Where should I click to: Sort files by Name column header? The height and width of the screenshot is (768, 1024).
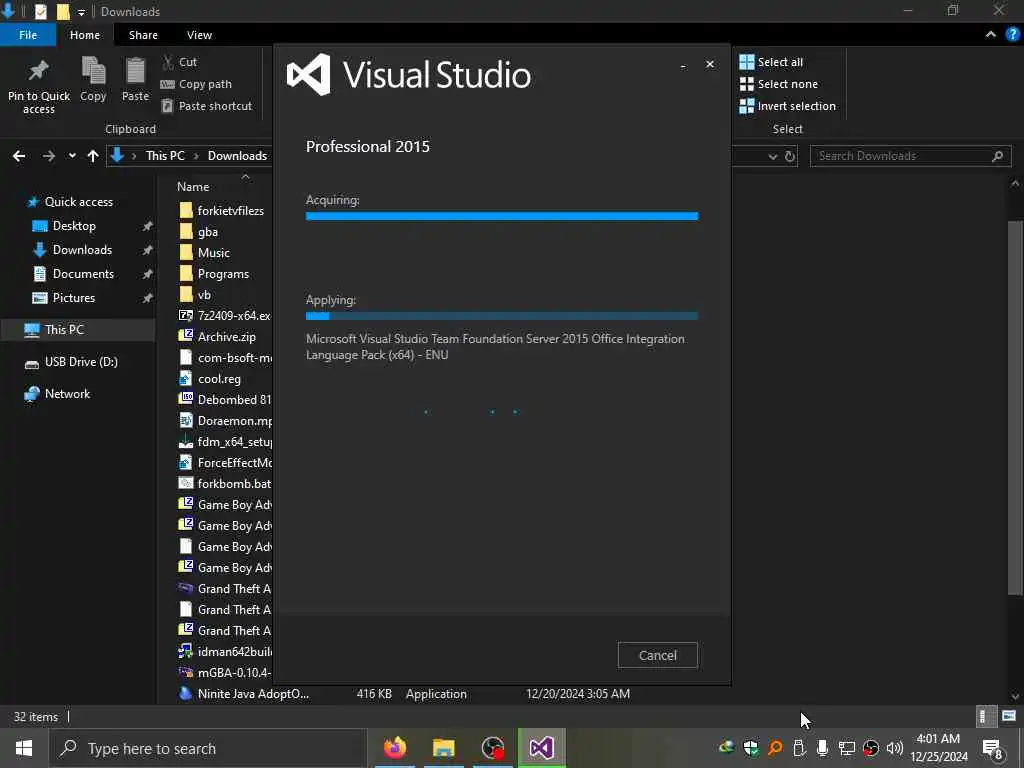pyautogui.click(x=193, y=187)
